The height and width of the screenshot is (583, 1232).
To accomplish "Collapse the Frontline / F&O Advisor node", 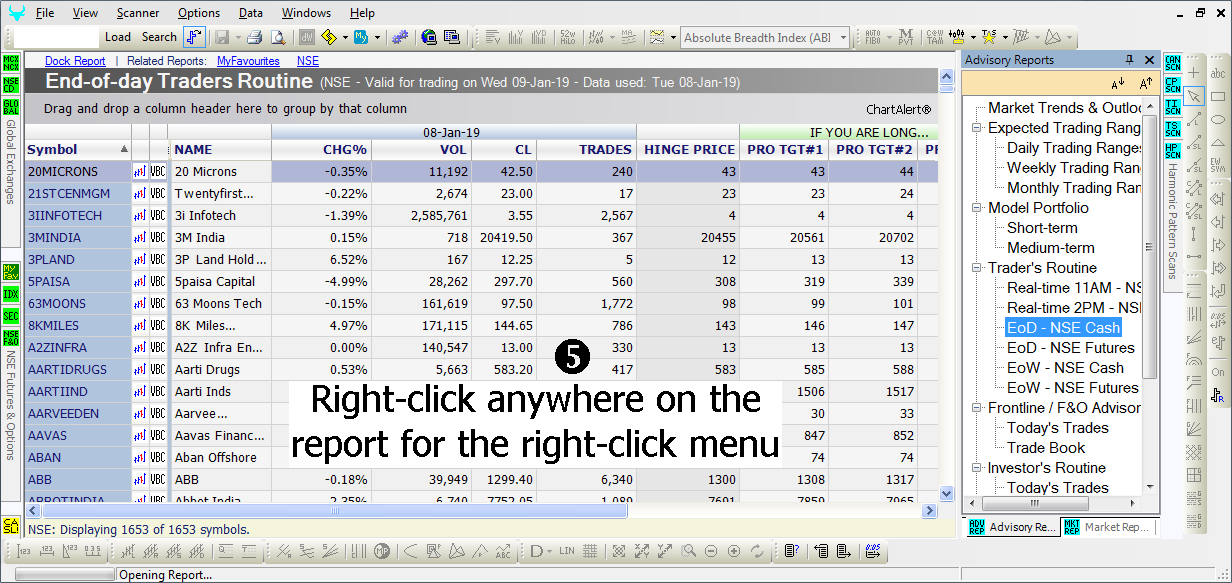I will coord(976,408).
